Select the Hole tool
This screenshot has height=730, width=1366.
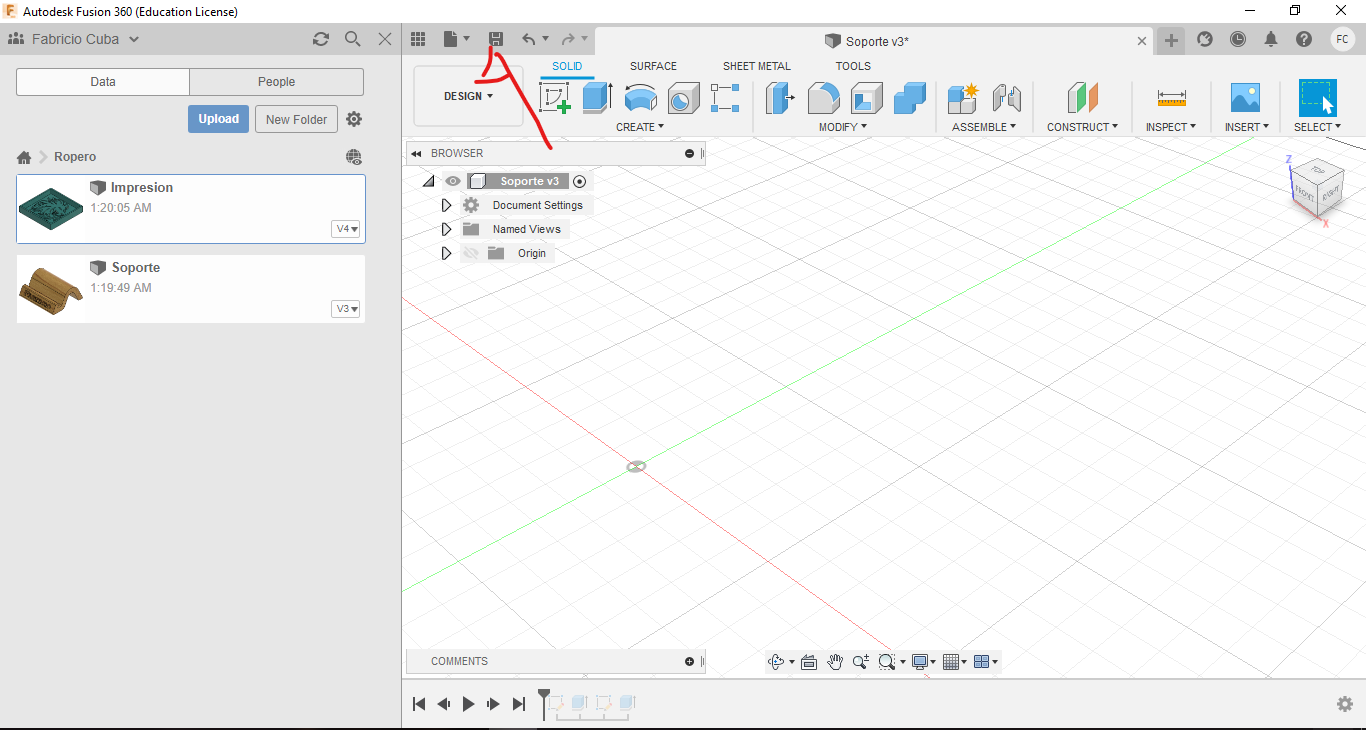(x=683, y=98)
